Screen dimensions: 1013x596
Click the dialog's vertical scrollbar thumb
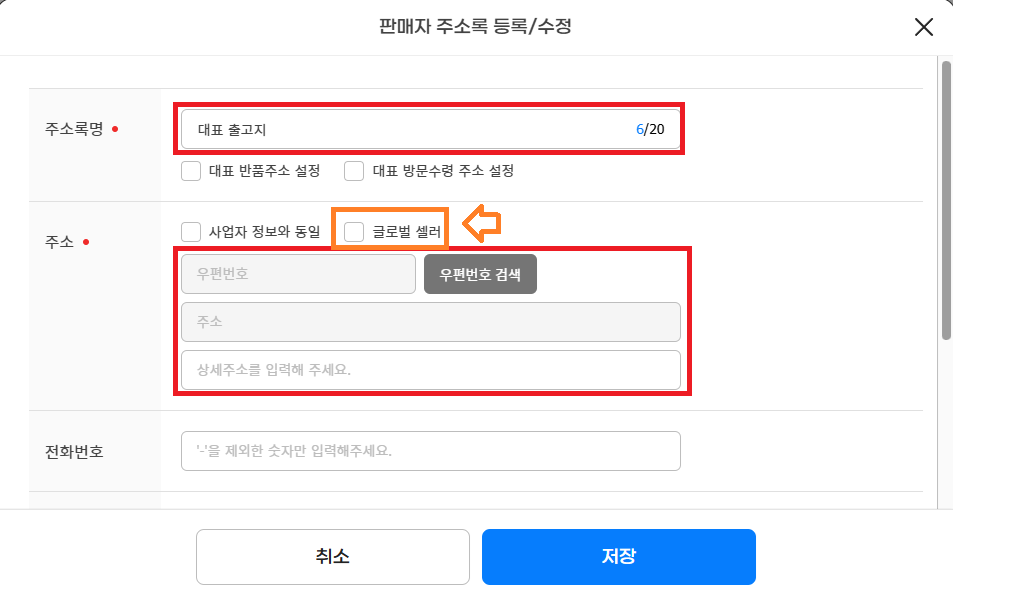945,200
